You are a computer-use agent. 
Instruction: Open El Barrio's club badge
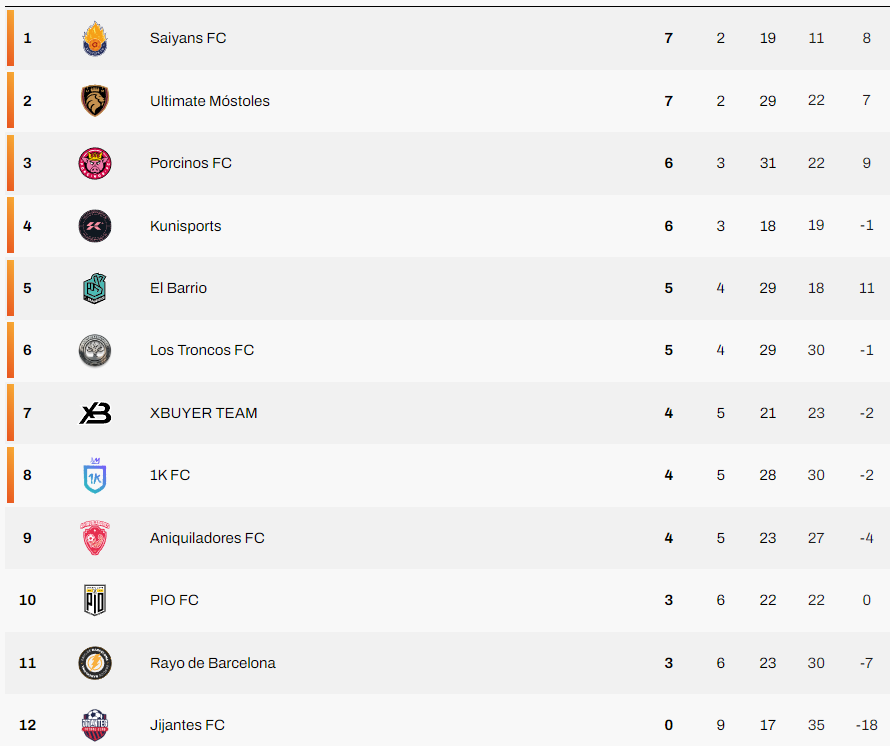pos(96,288)
